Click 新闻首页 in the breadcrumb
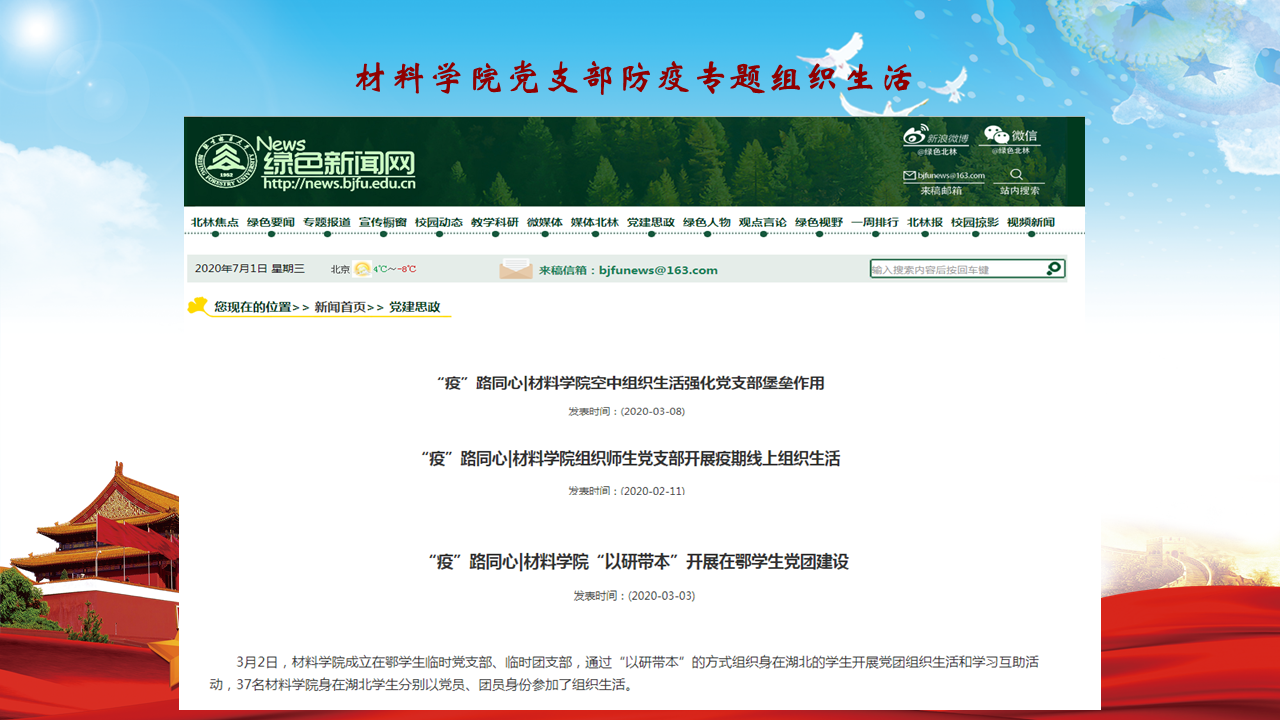 click(x=340, y=307)
